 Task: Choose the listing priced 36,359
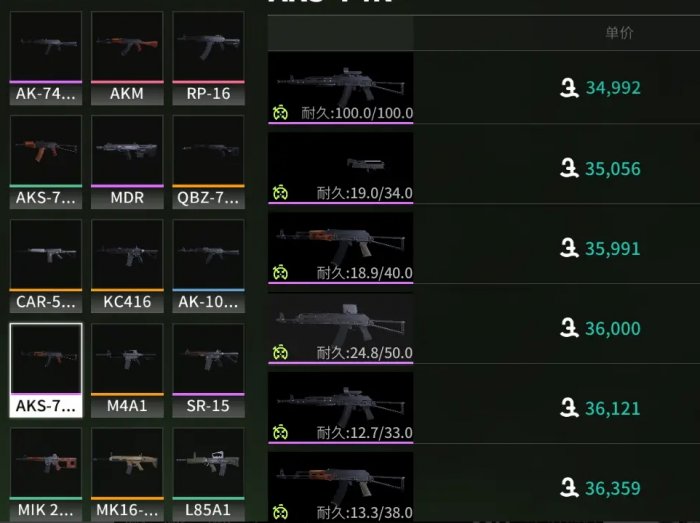point(484,487)
